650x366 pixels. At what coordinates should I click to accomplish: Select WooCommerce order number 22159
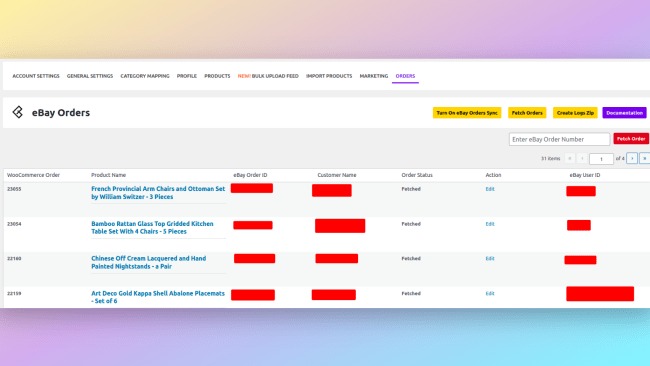tap(14, 293)
